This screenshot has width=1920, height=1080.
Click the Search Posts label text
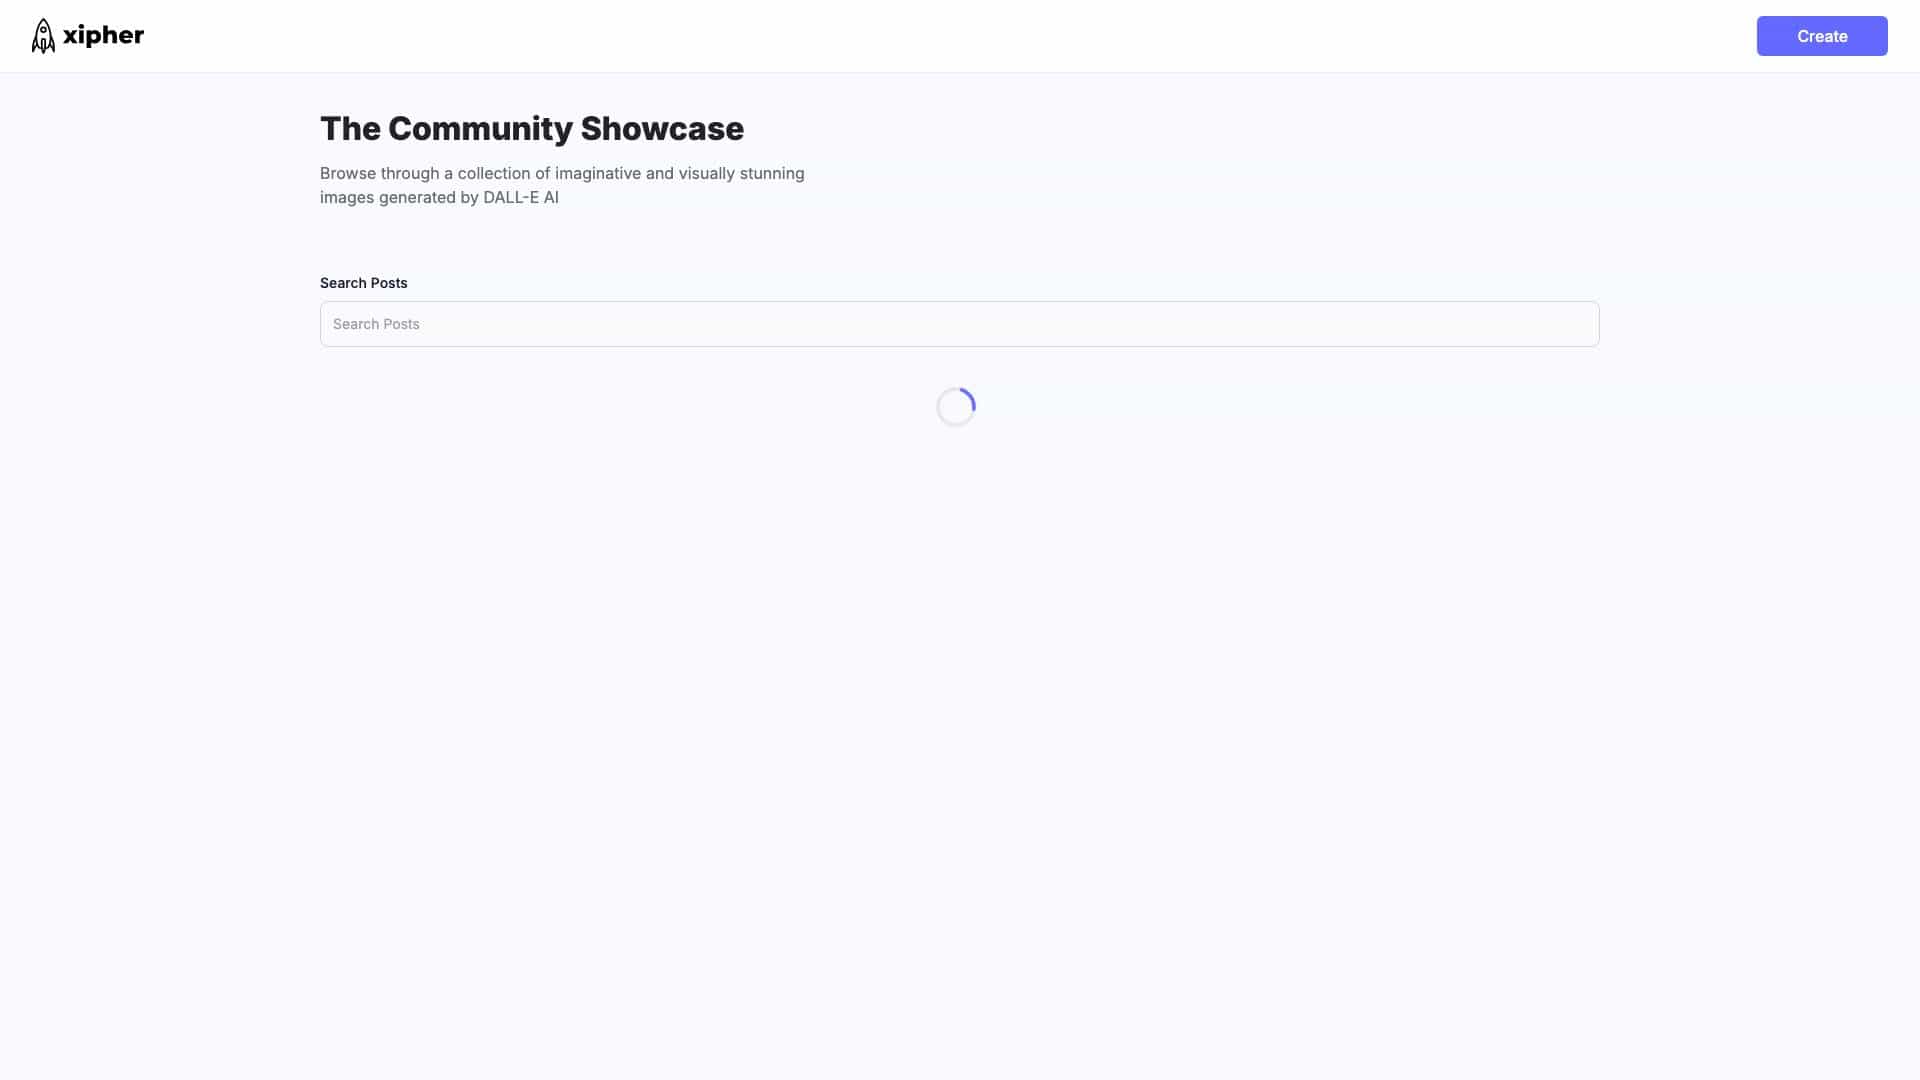click(364, 283)
